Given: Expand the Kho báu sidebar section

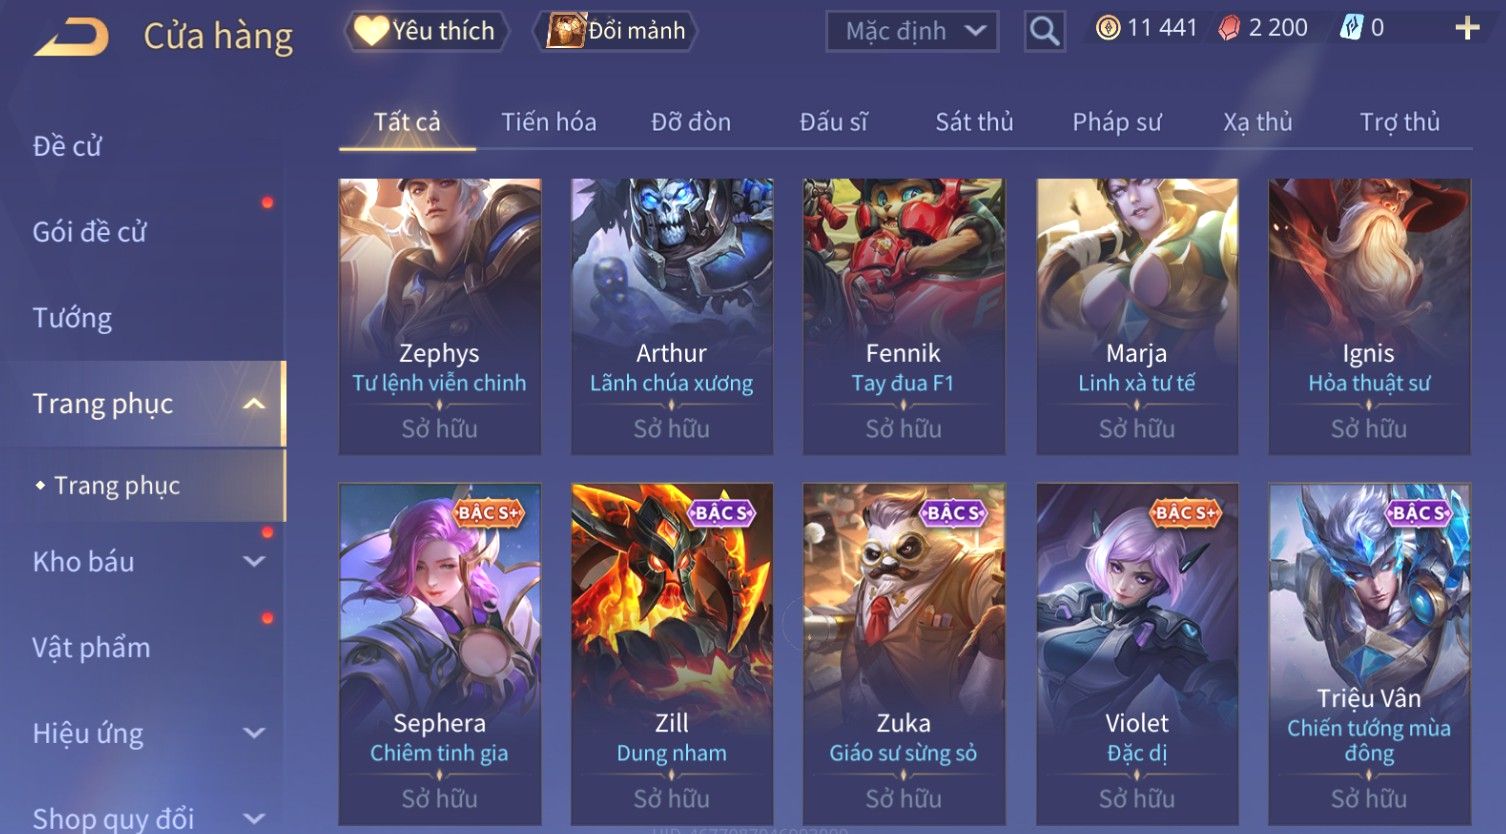Looking at the screenshot, I should click(x=254, y=562).
